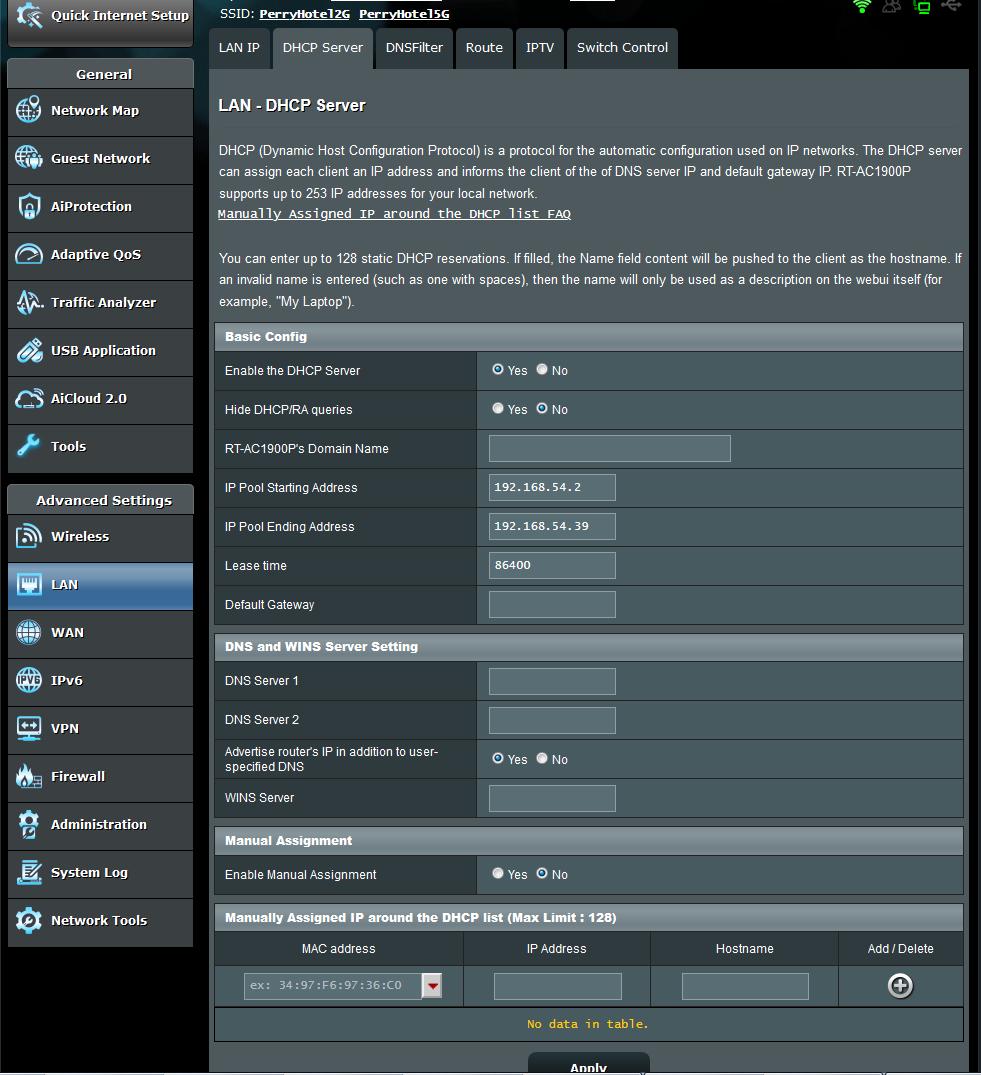Click the Traffic Analyzer waveform icon
Screen dimensions: 981x1075
[x=29, y=302]
